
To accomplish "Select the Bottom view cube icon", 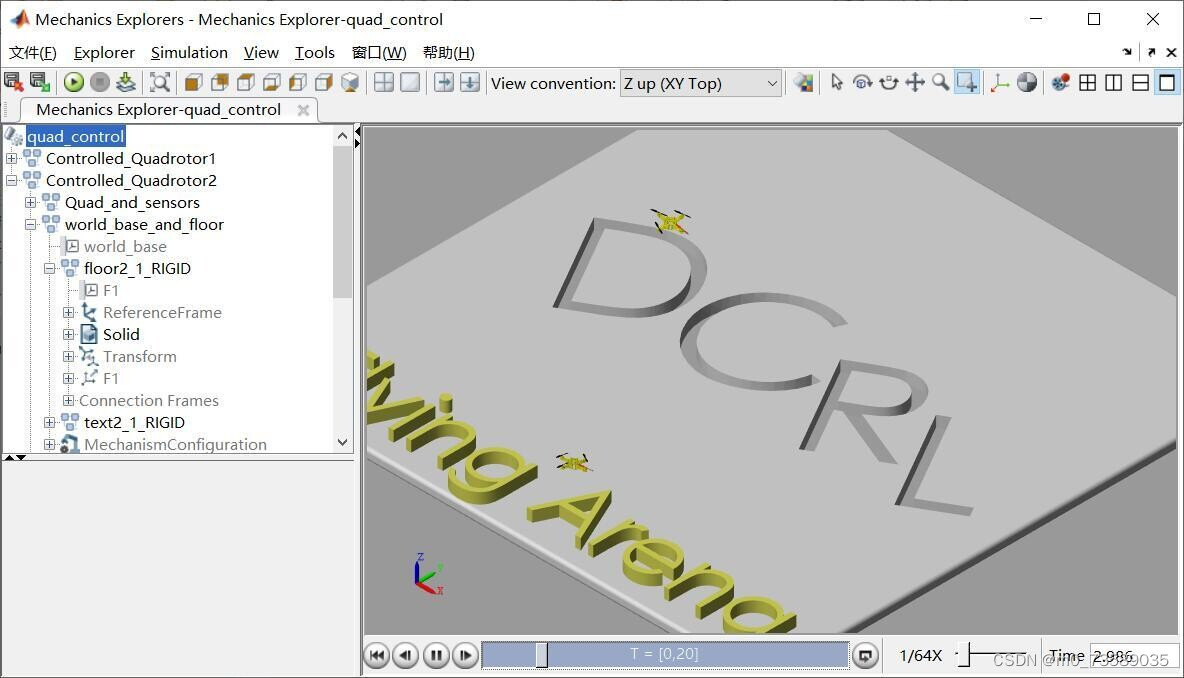I will [272, 82].
